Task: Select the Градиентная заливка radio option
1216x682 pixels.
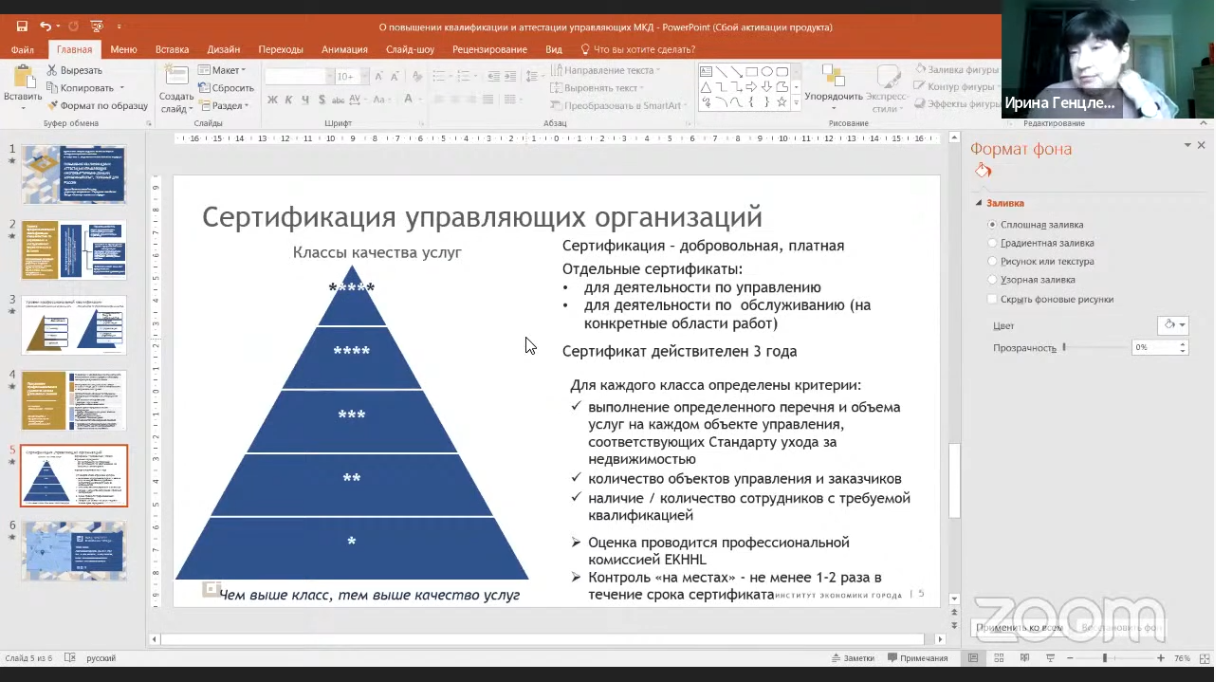Action: tap(992, 243)
